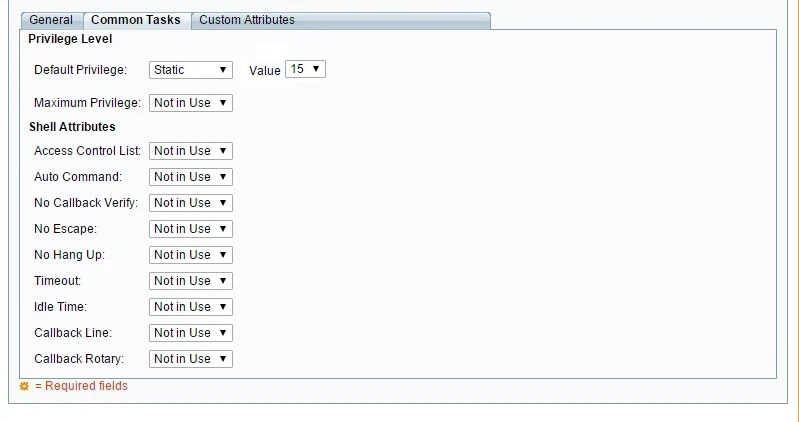
Task: Open the Default Privilege dropdown
Action: pyautogui.click(x=191, y=70)
